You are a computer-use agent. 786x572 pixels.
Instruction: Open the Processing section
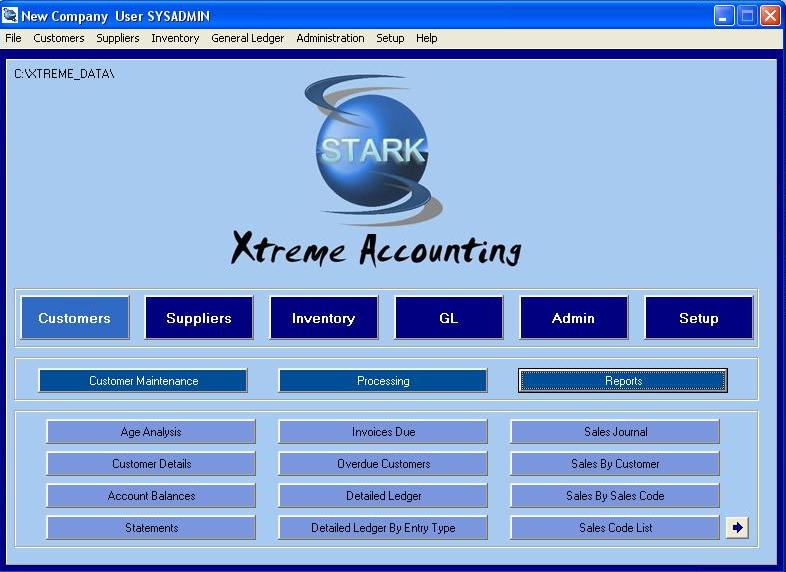click(x=383, y=380)
